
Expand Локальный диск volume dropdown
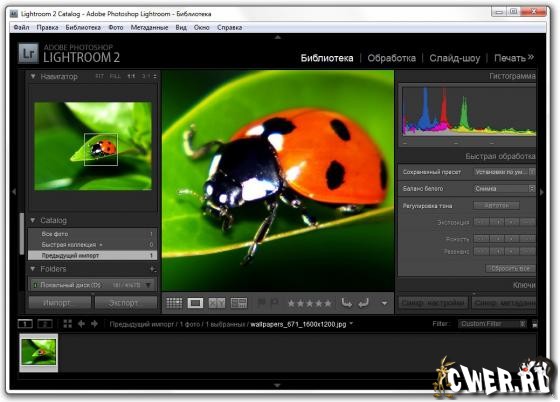tap(148, 285)
